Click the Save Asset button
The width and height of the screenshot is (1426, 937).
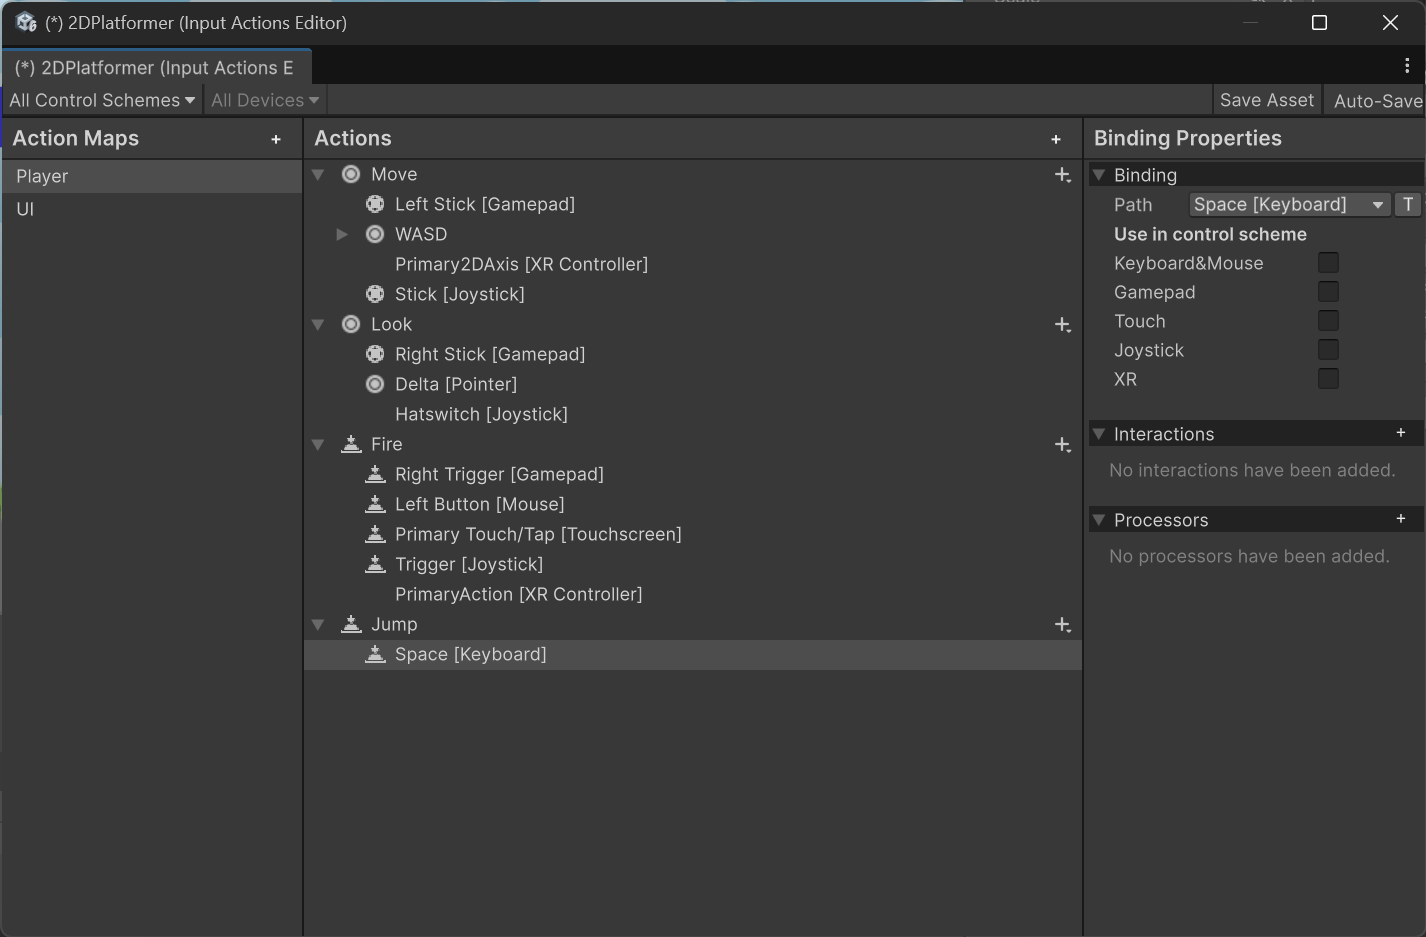pos(1266,100)
